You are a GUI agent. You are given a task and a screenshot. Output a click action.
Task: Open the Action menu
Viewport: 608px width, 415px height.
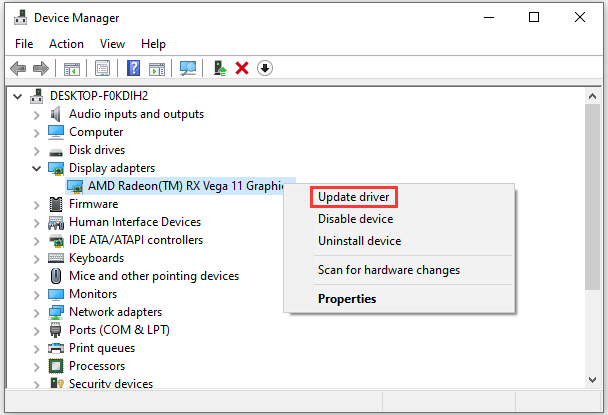[66, 44]
